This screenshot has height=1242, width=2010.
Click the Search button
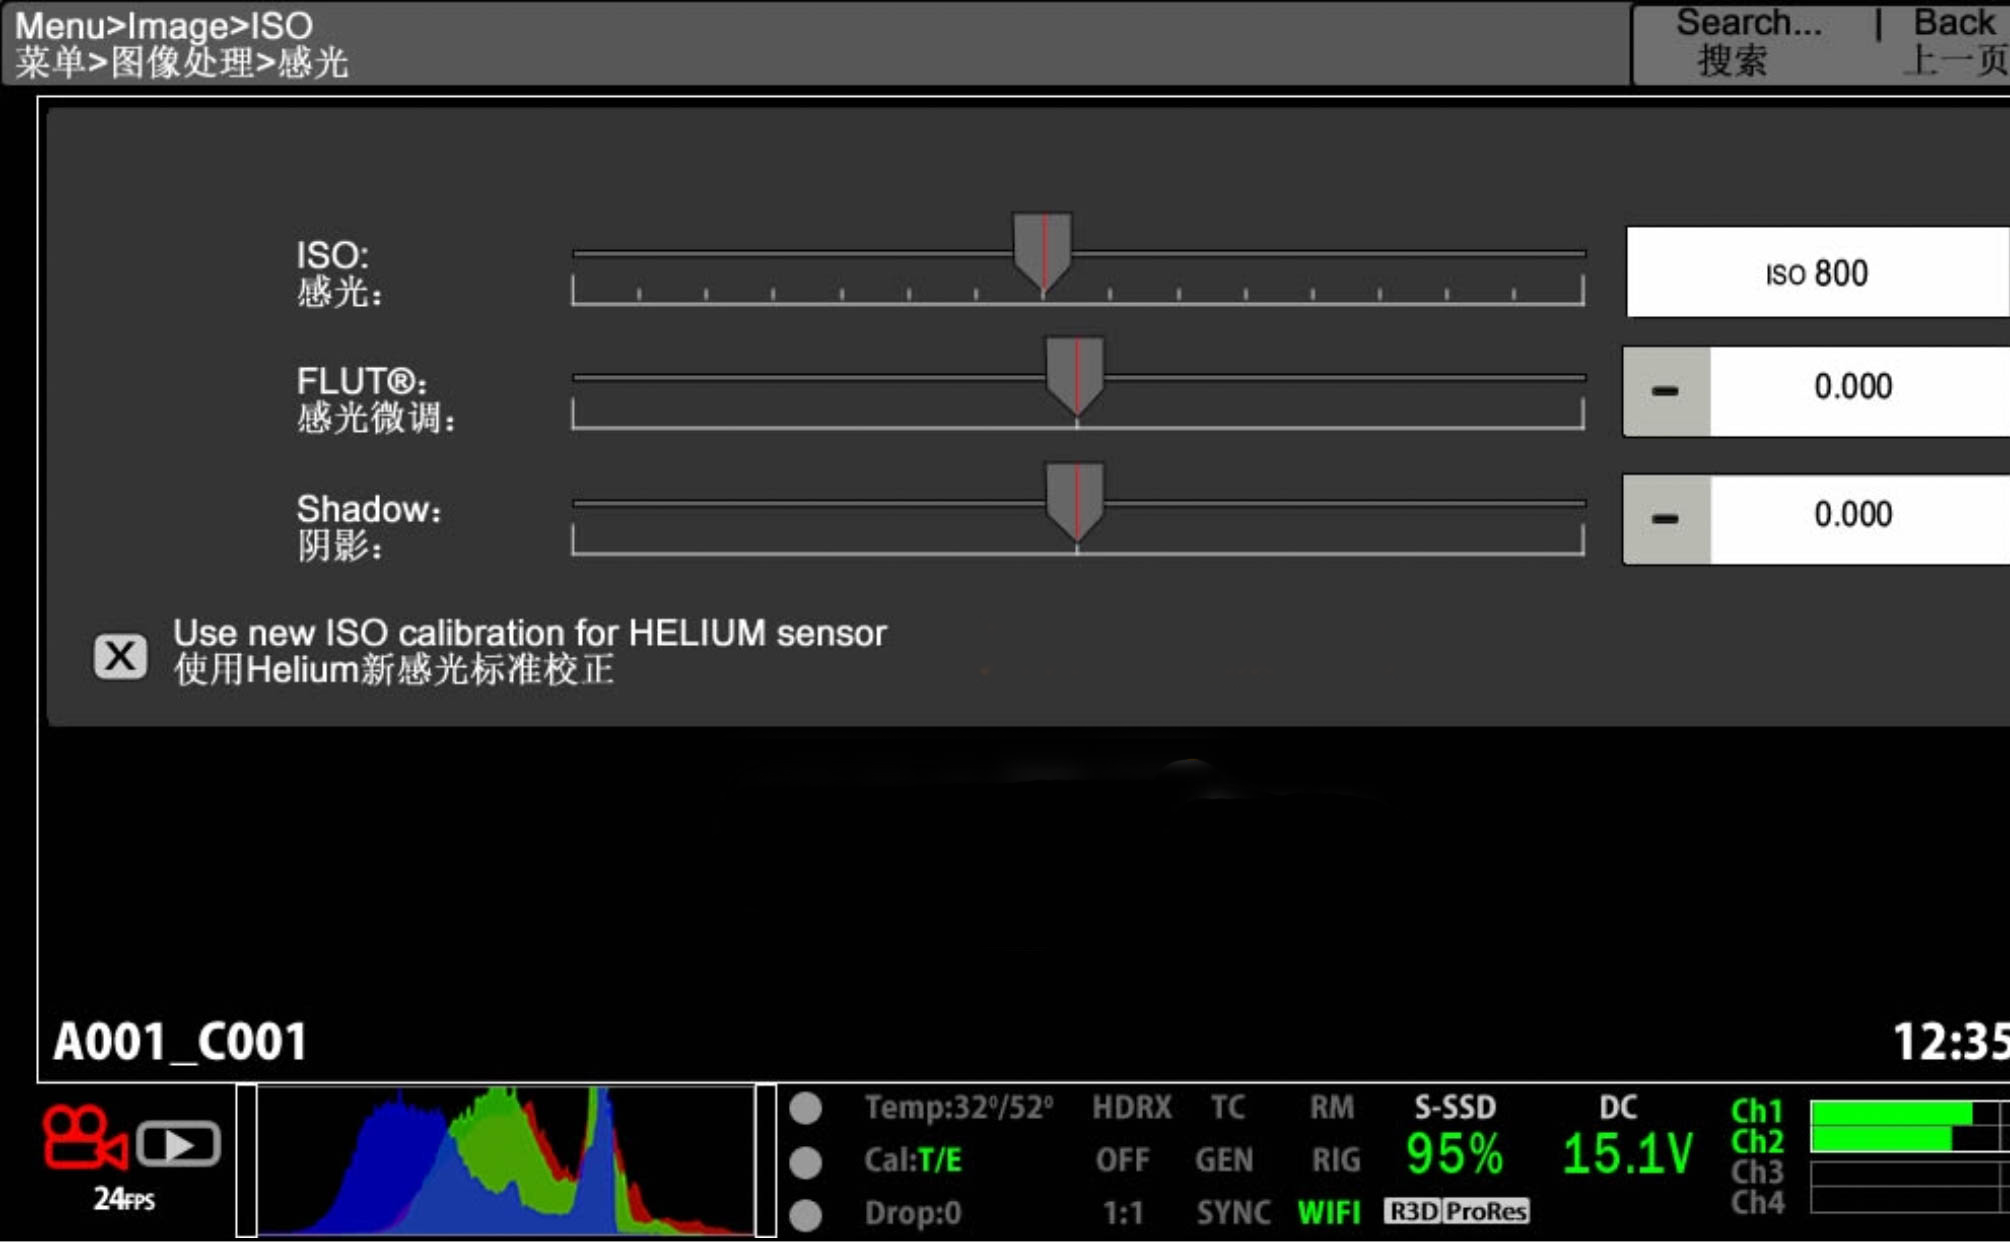(1747, 42)
